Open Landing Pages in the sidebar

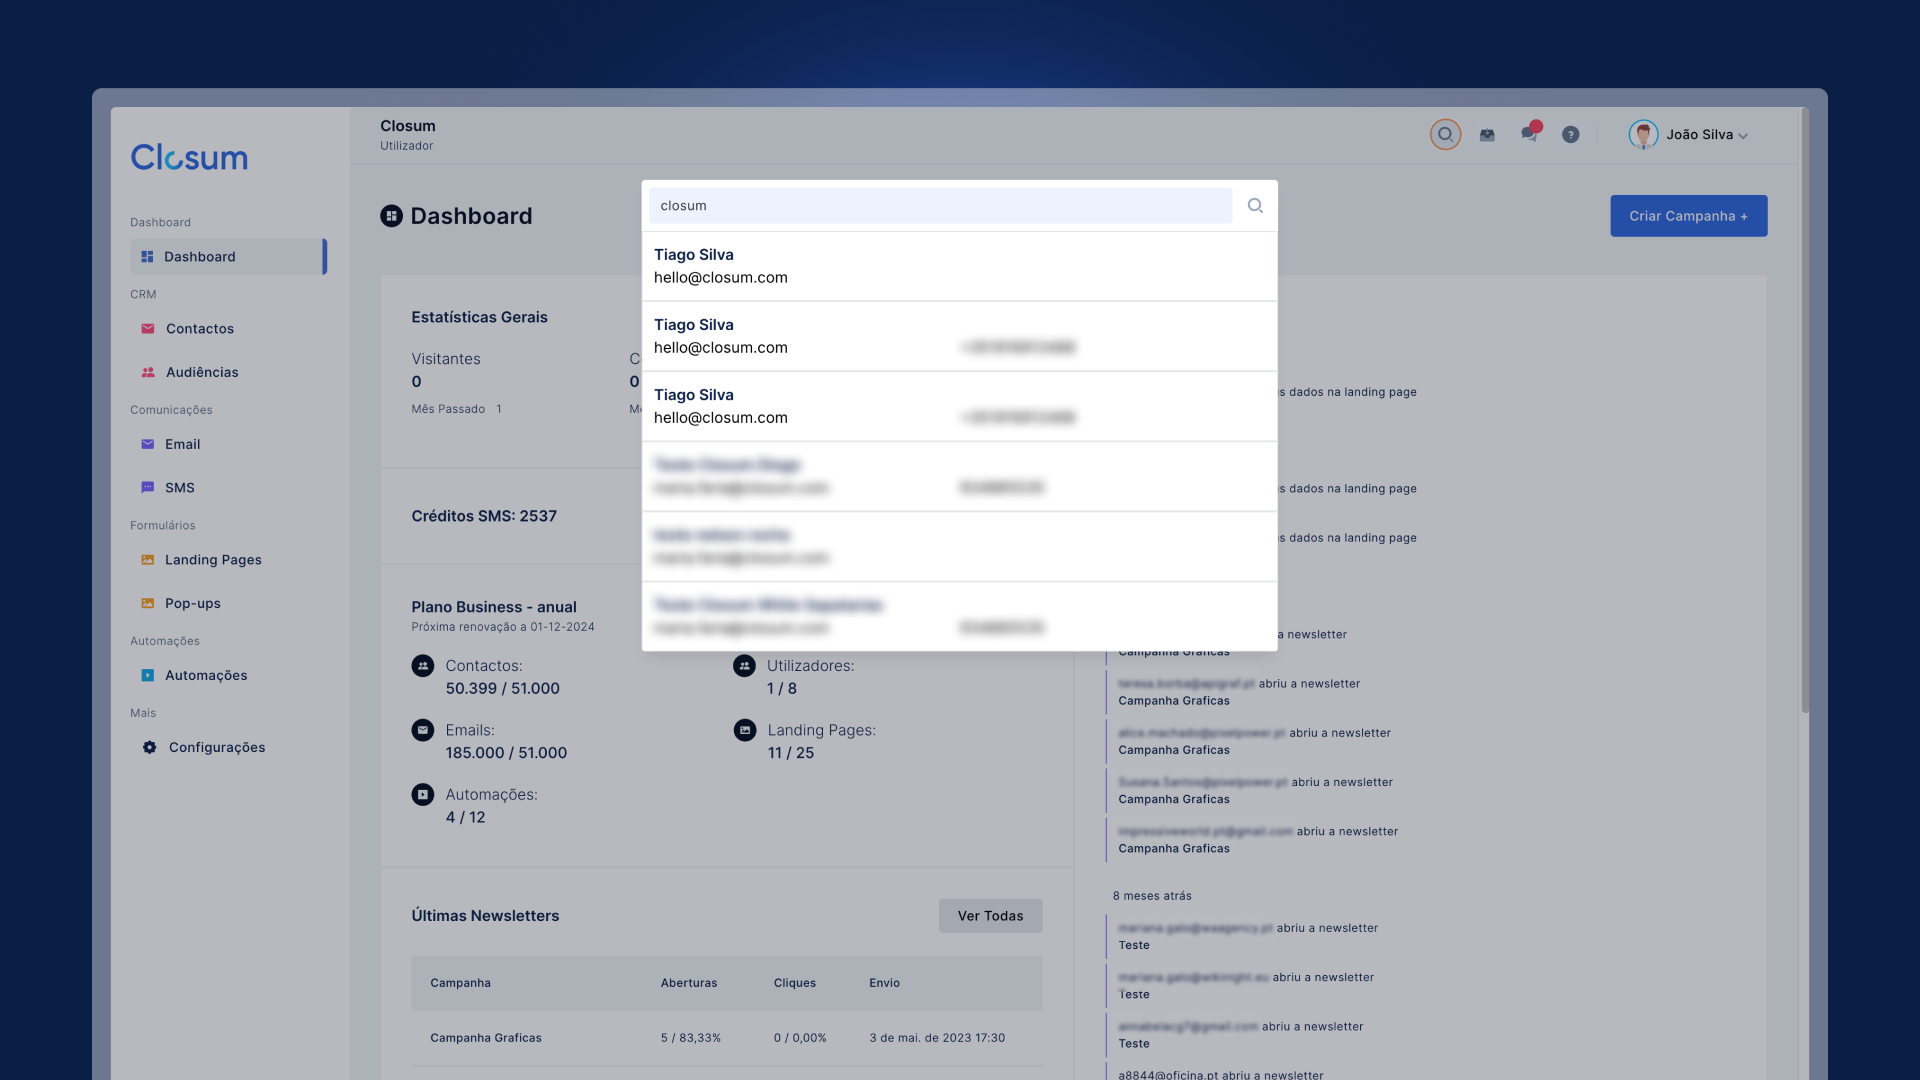pos(213,560)
